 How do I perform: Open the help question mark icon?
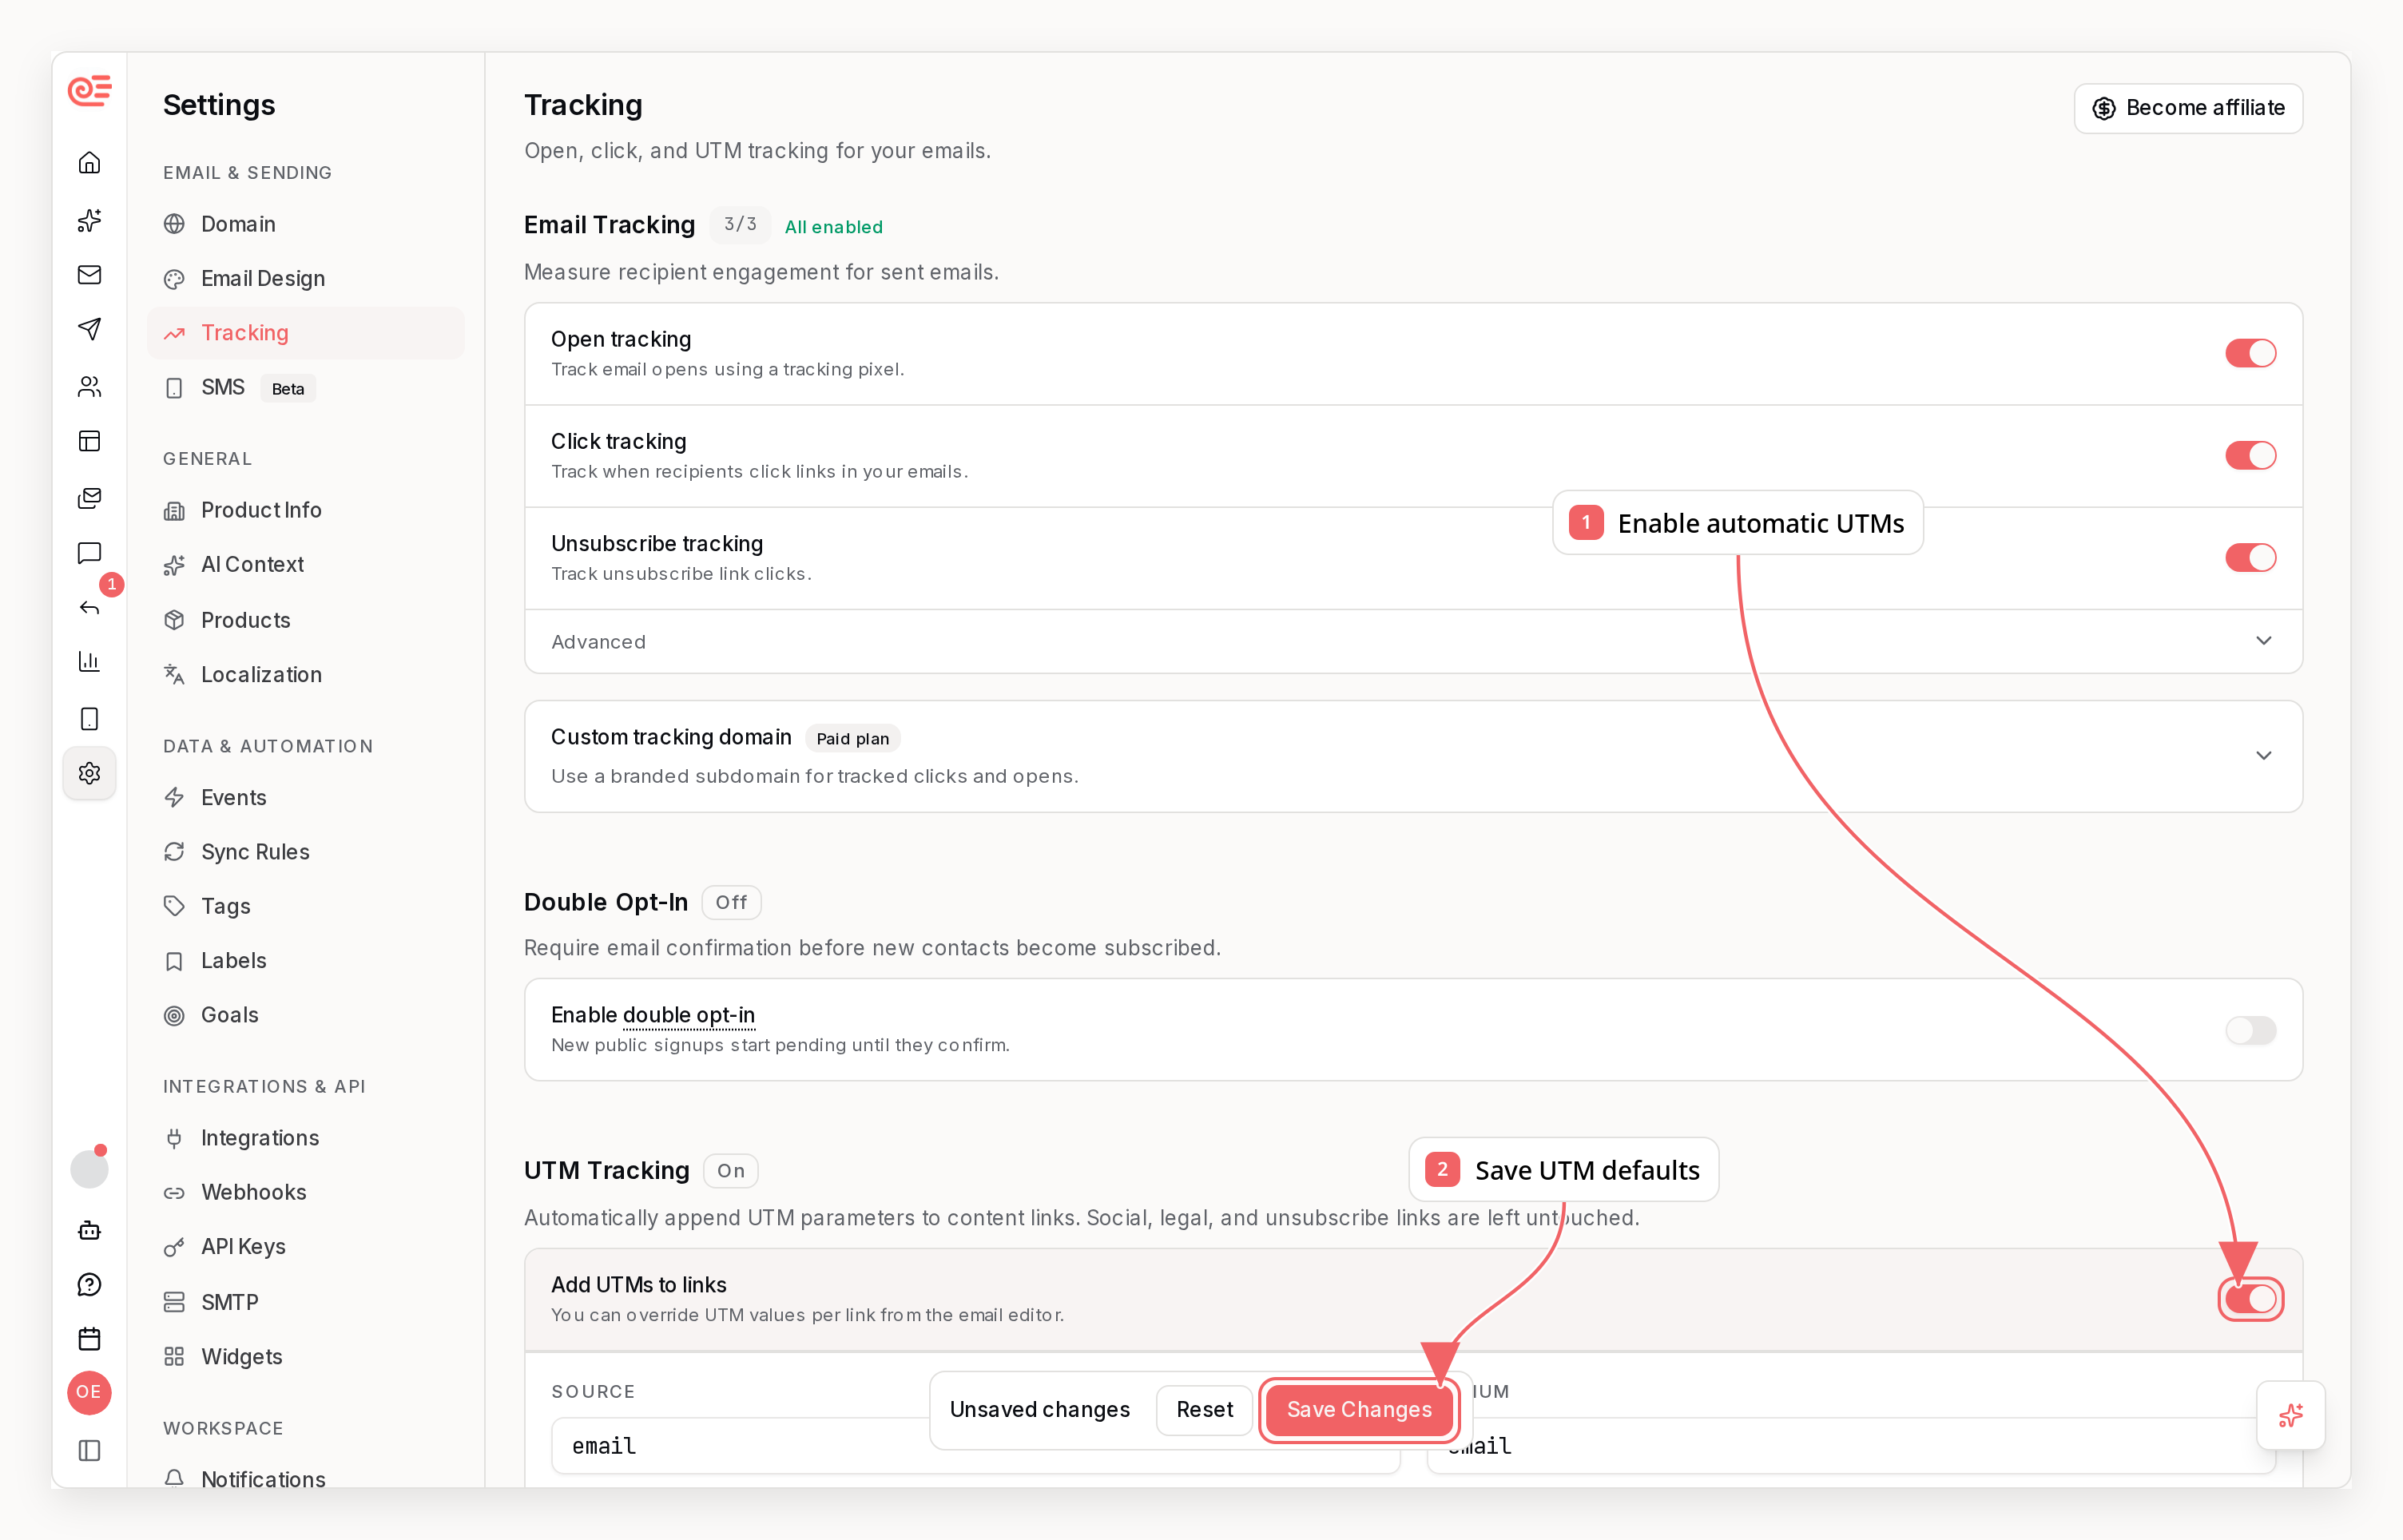click(x=89, y=1284)
